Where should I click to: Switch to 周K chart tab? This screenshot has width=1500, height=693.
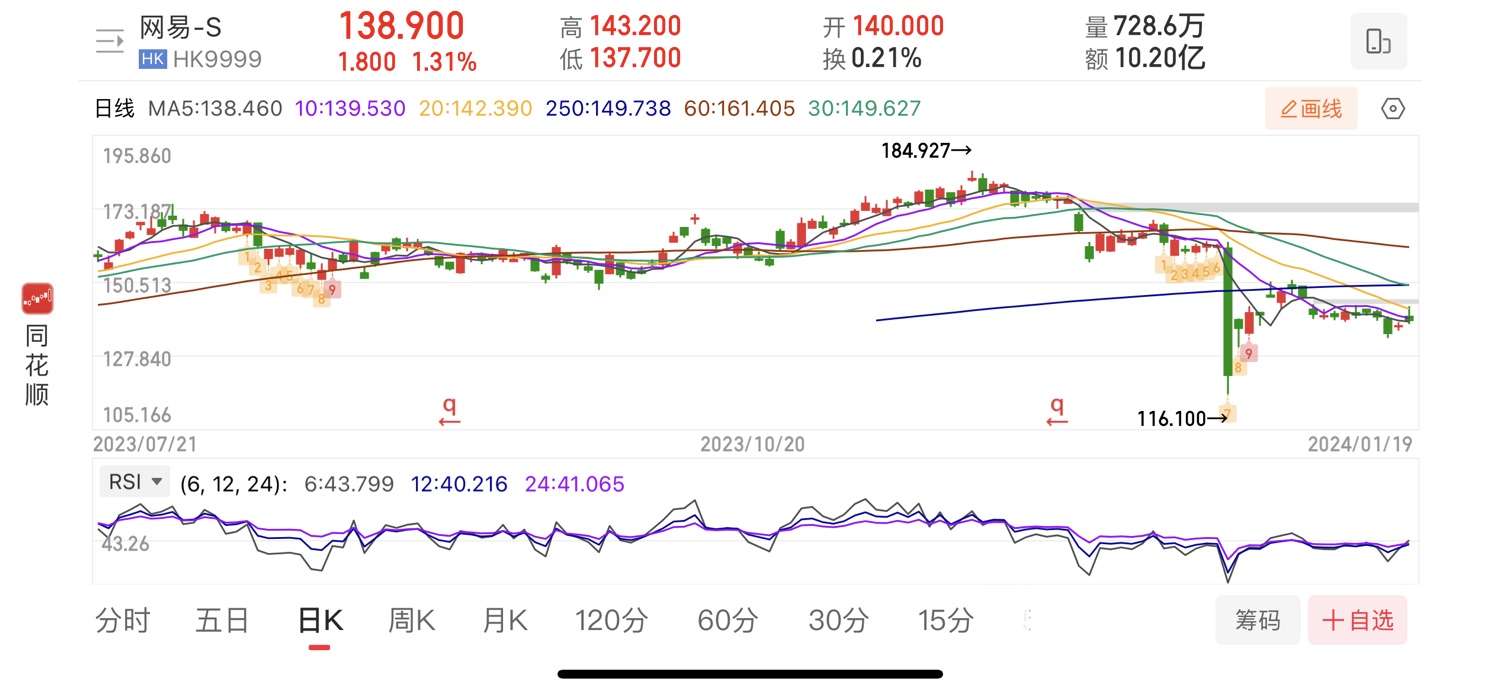pos(412,621)
